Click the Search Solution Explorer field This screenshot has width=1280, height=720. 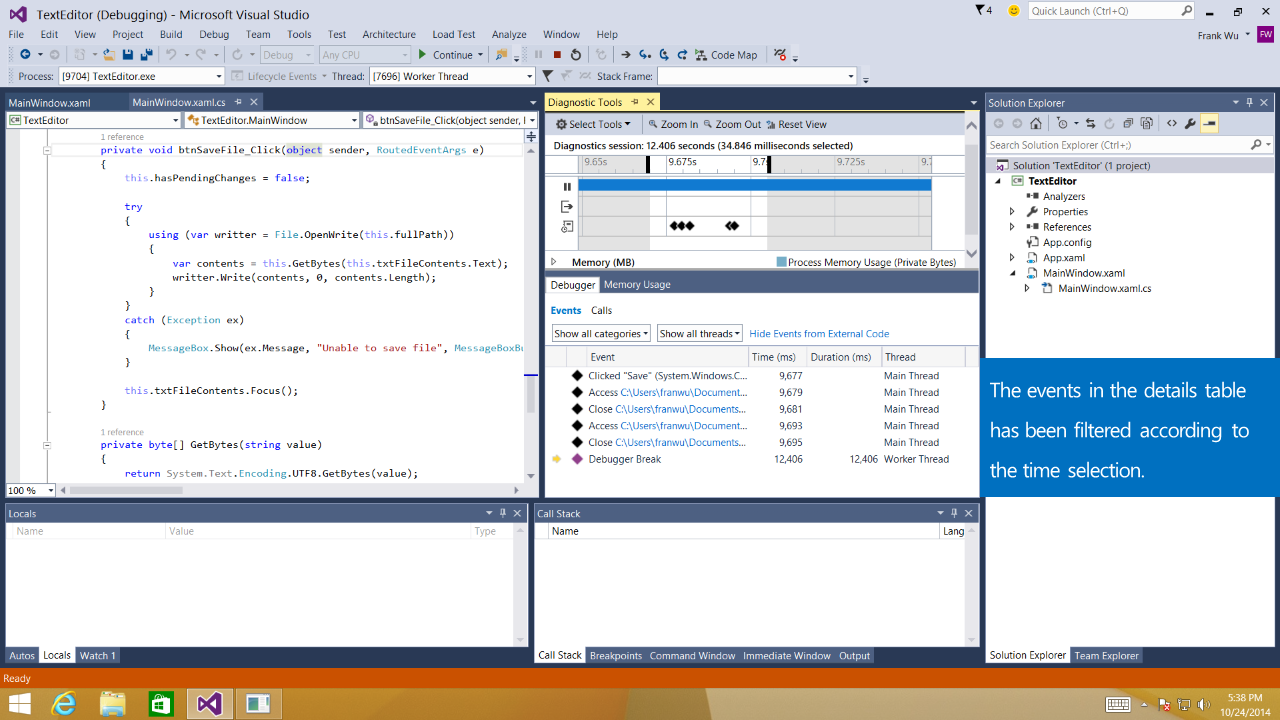coord(1129,145)
